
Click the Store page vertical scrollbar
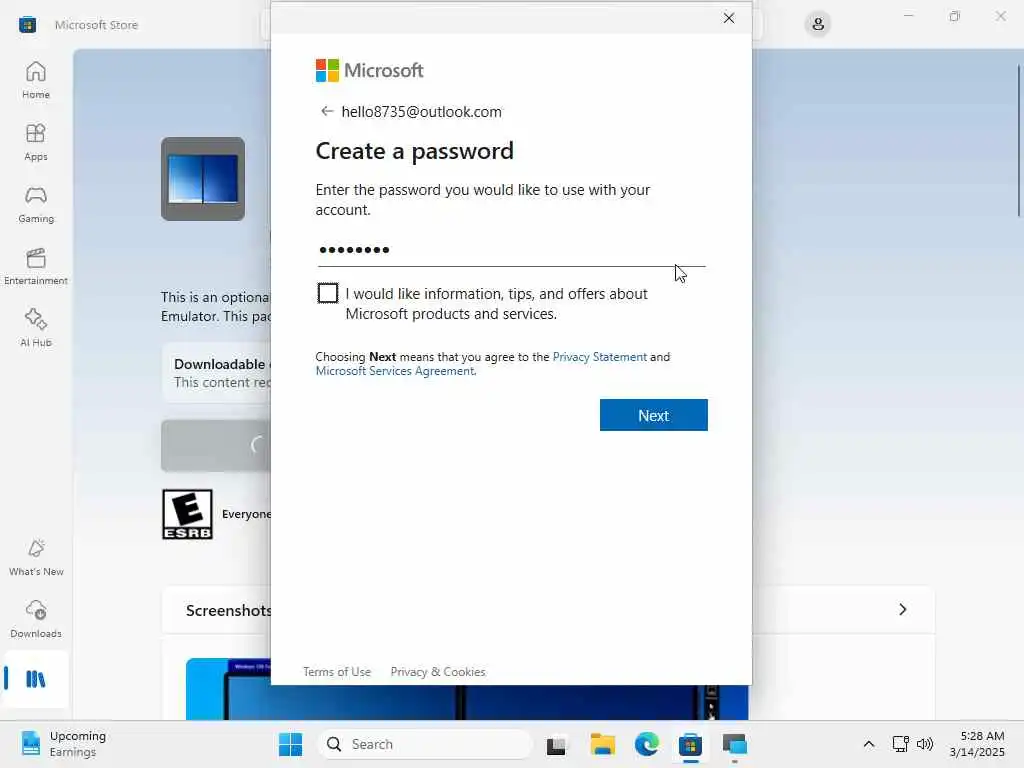[x=1019, y=140]
